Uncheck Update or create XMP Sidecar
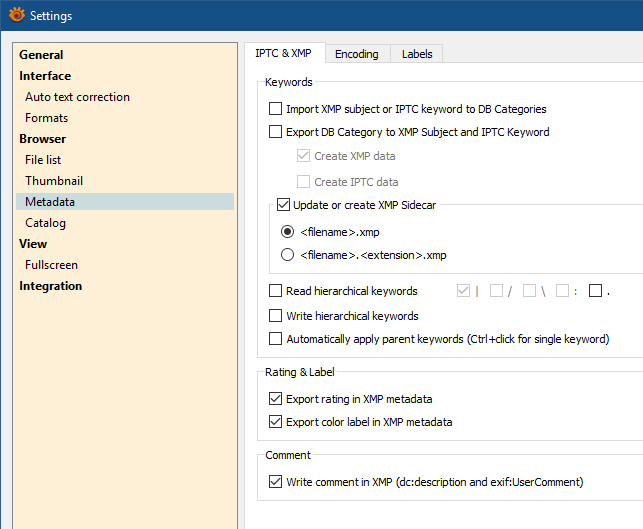Viewport: 643px width, 529px height. click(283, 205)
